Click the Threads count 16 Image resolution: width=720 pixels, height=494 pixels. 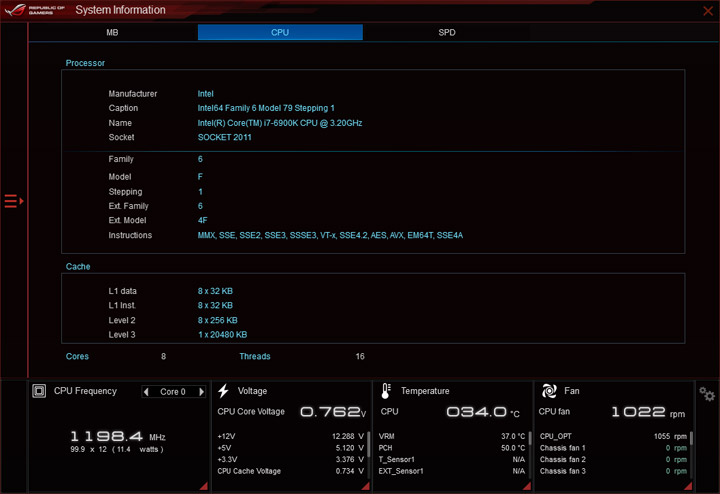(x=360, y=356)
